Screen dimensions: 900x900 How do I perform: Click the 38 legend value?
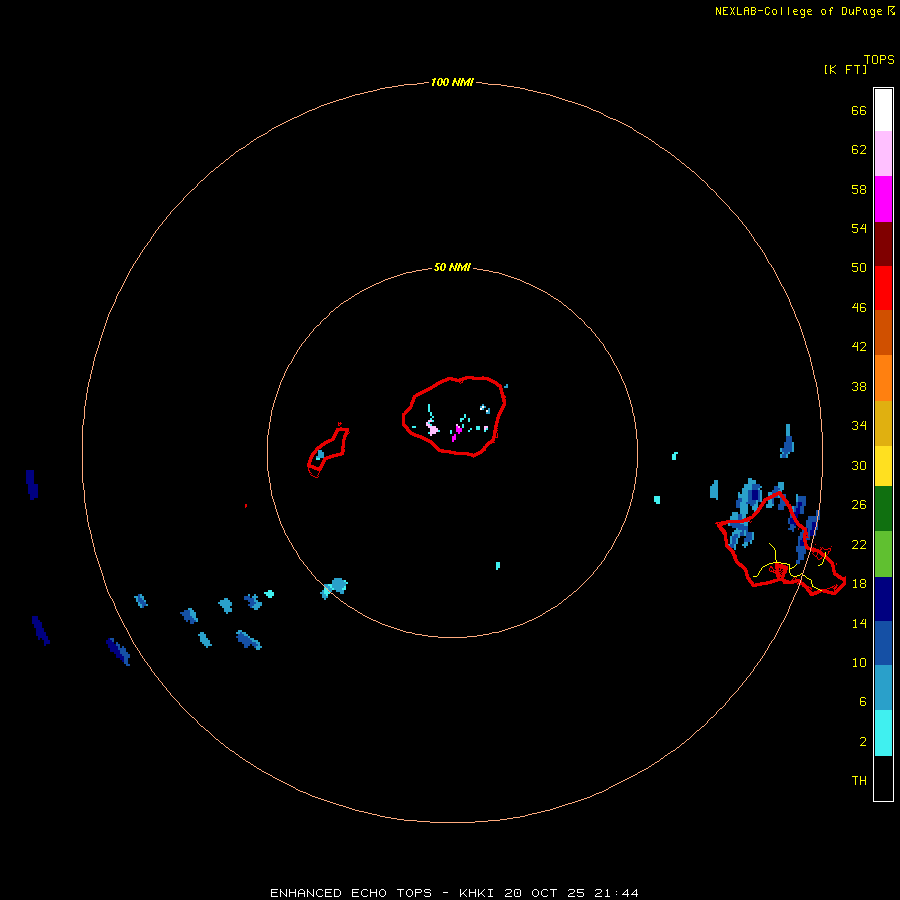(x=859, y=386)
